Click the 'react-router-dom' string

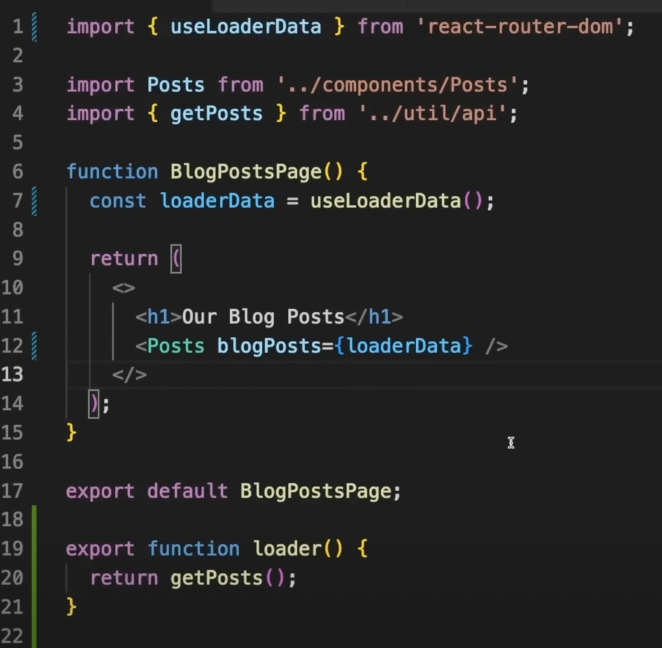click(x=520, y=27)
